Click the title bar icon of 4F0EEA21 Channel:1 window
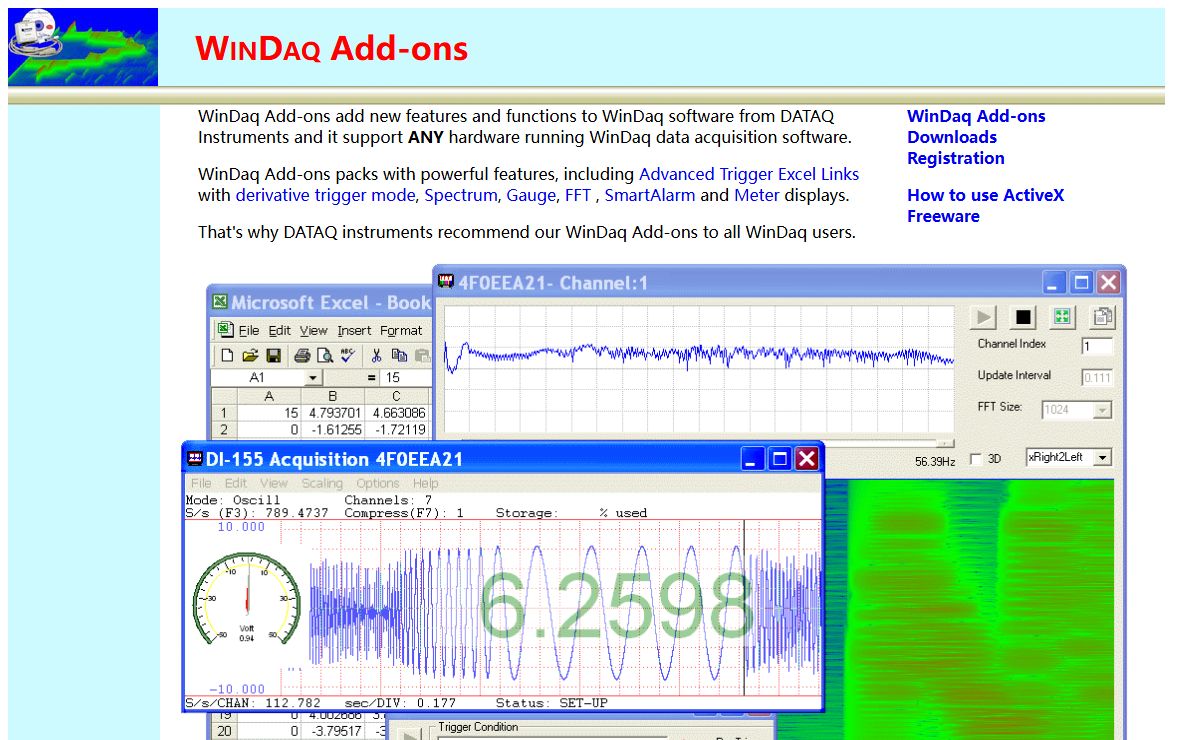 (446, 282)
